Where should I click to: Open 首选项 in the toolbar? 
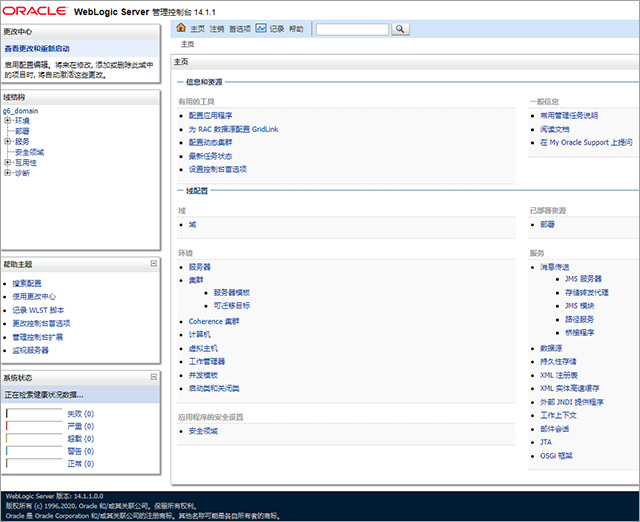click(x=240, y=29)
